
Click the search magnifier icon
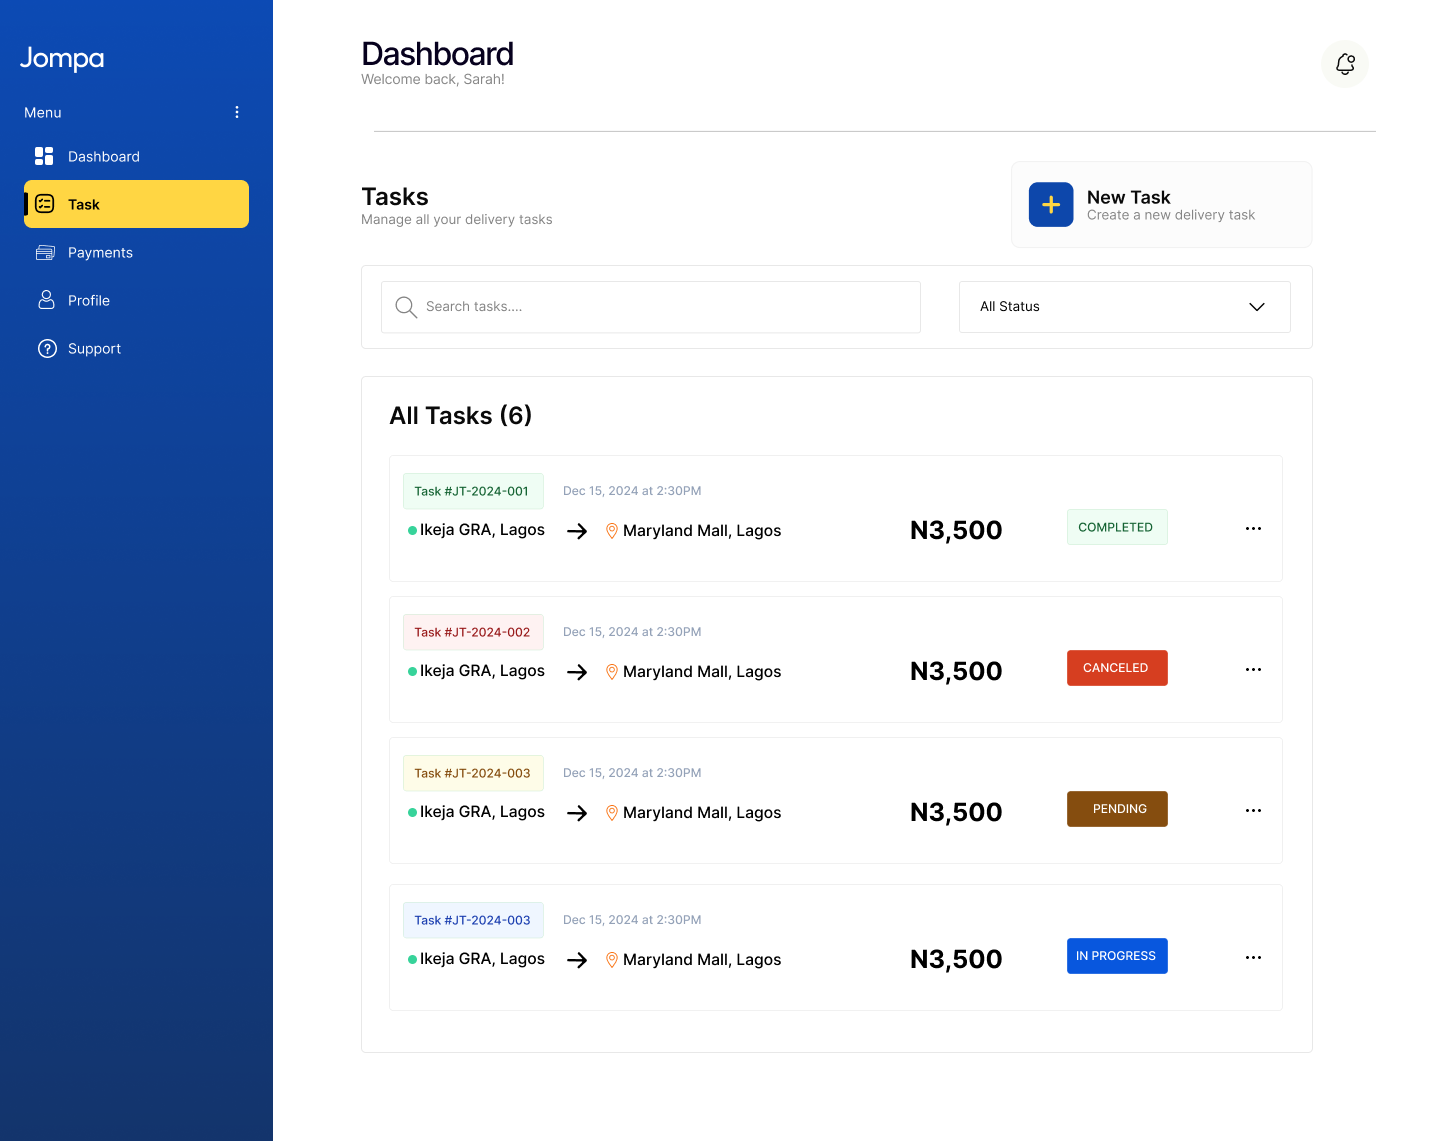point(405,307)
